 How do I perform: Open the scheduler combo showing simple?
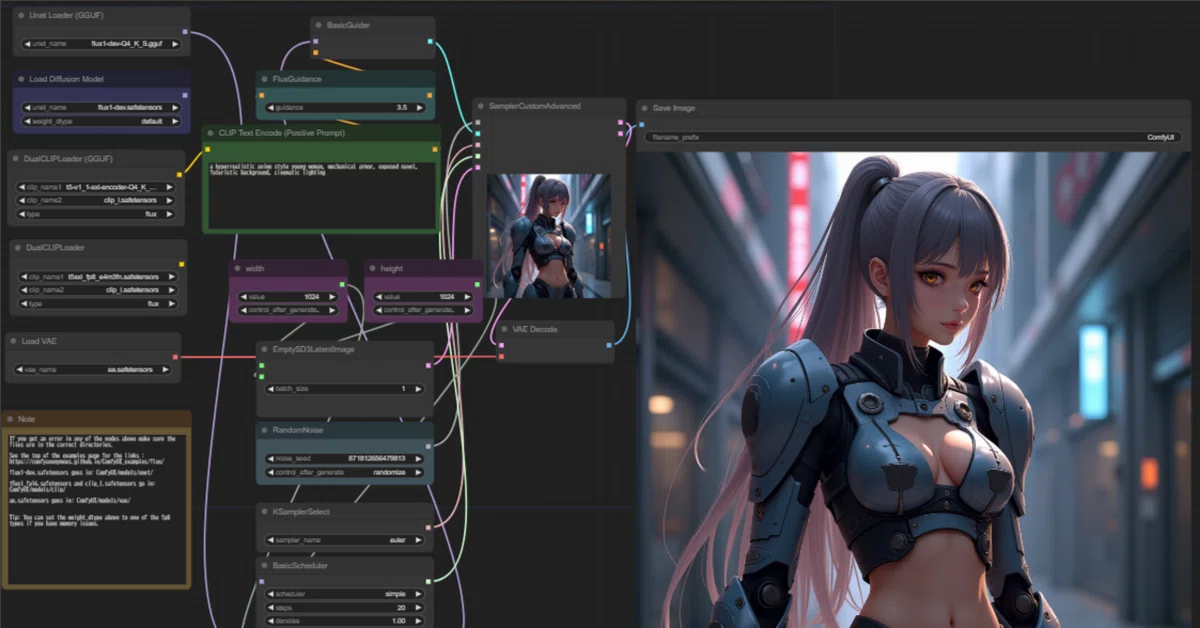coord(344,594)
